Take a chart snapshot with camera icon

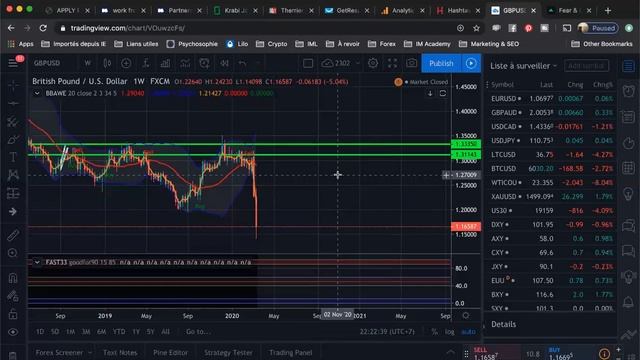point(411,63)
